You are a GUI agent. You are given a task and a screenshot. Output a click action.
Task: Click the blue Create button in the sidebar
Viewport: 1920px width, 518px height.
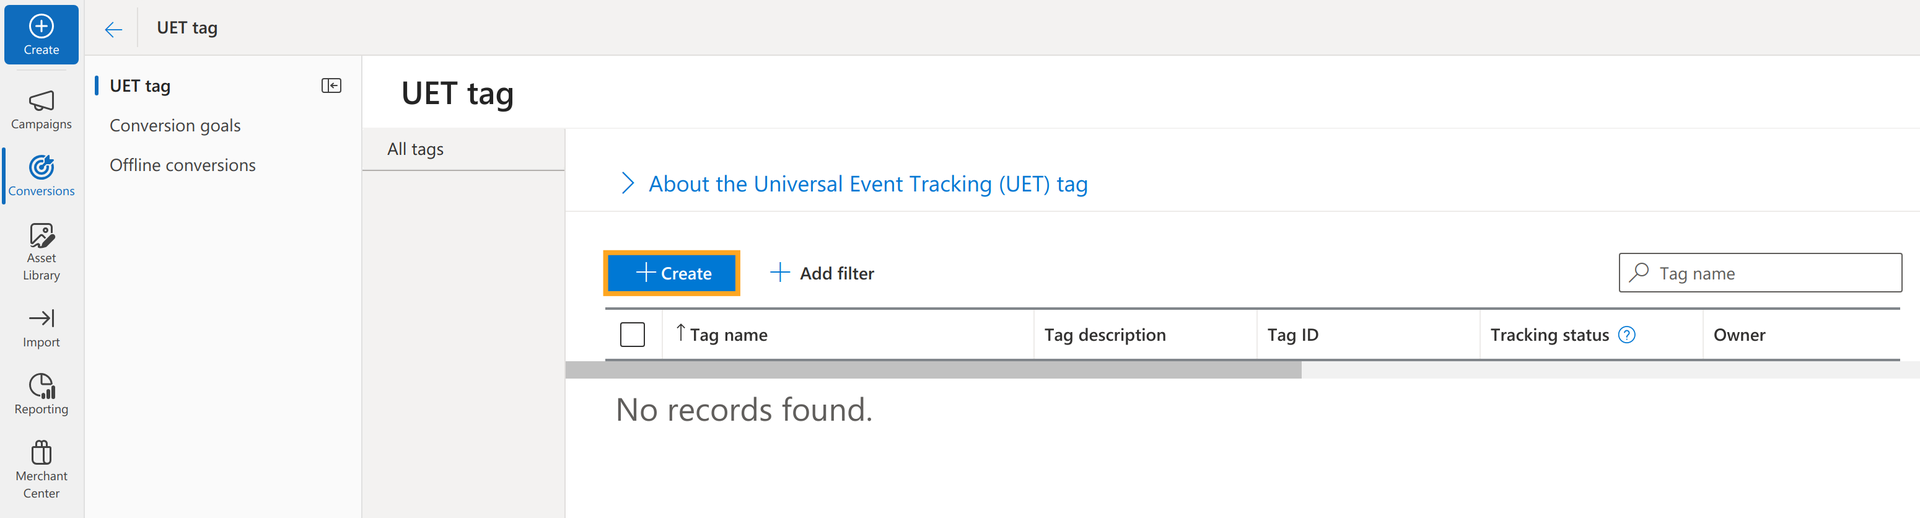click(41, 34)
